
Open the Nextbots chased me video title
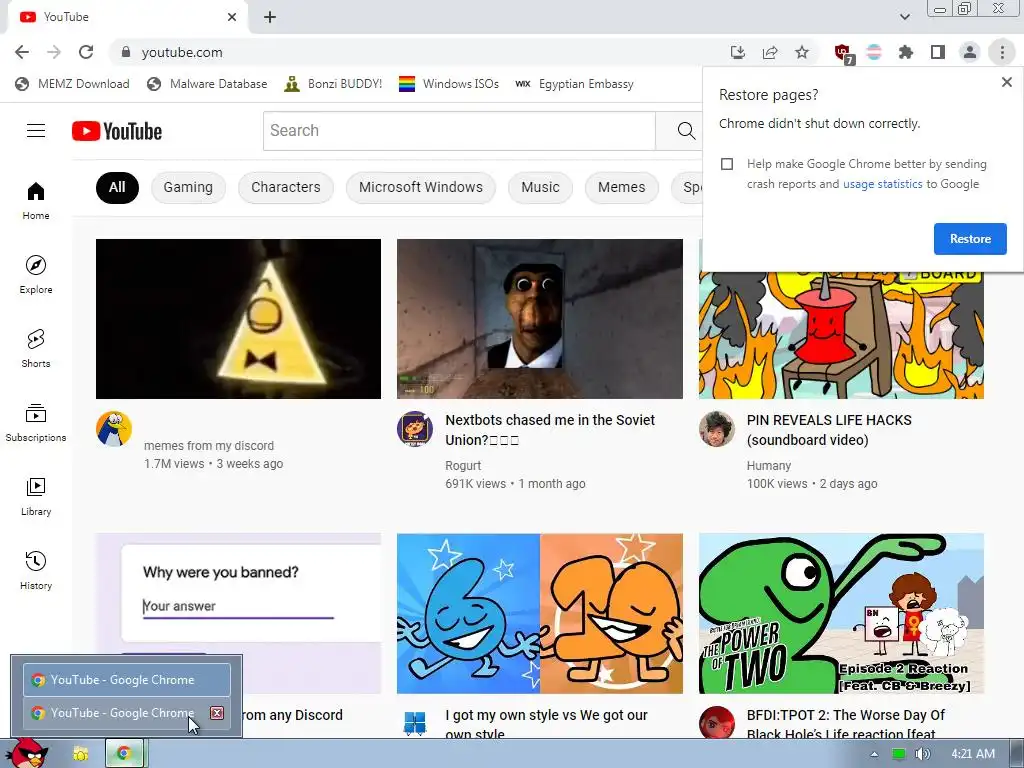pos(550,430)
